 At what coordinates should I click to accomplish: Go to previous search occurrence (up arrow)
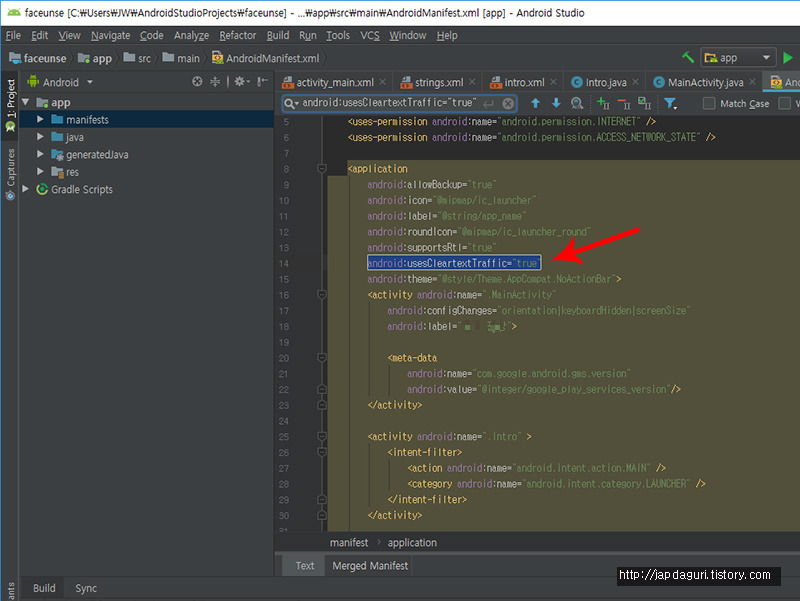click(535, 103)
